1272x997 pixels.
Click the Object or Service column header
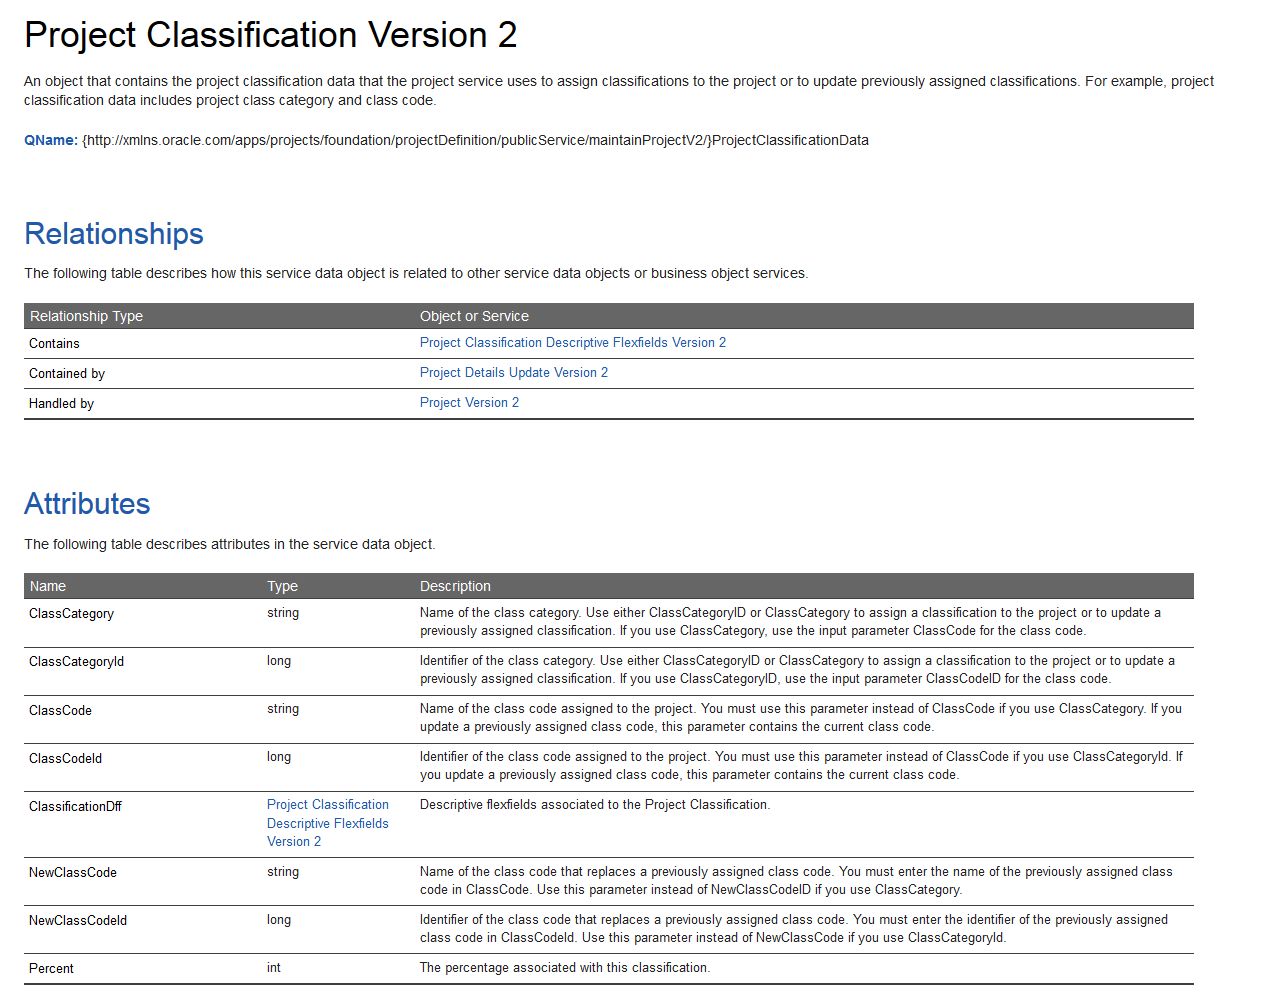click(474, 316)
